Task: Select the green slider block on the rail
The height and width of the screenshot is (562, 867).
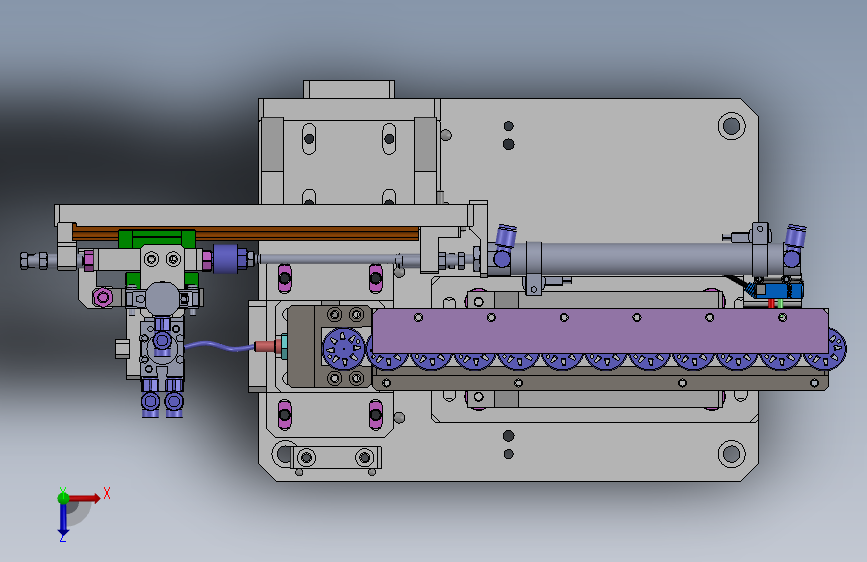Action: point(157,238)
